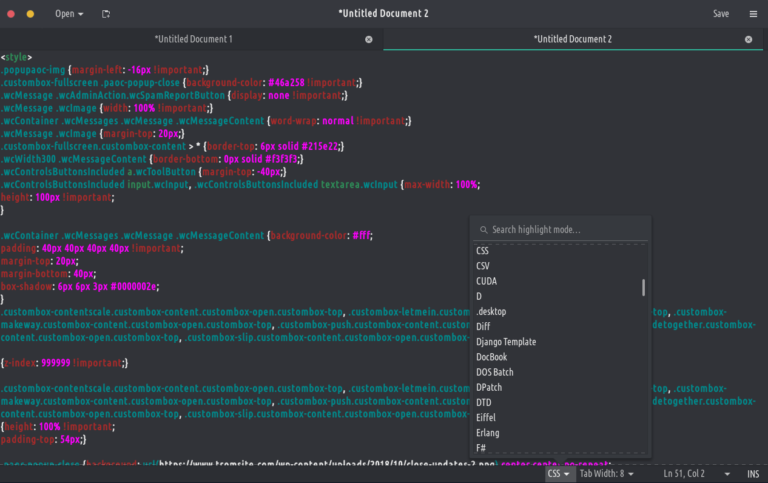
Task: Select Django Template highlight mode
Action: click(506, 342)
